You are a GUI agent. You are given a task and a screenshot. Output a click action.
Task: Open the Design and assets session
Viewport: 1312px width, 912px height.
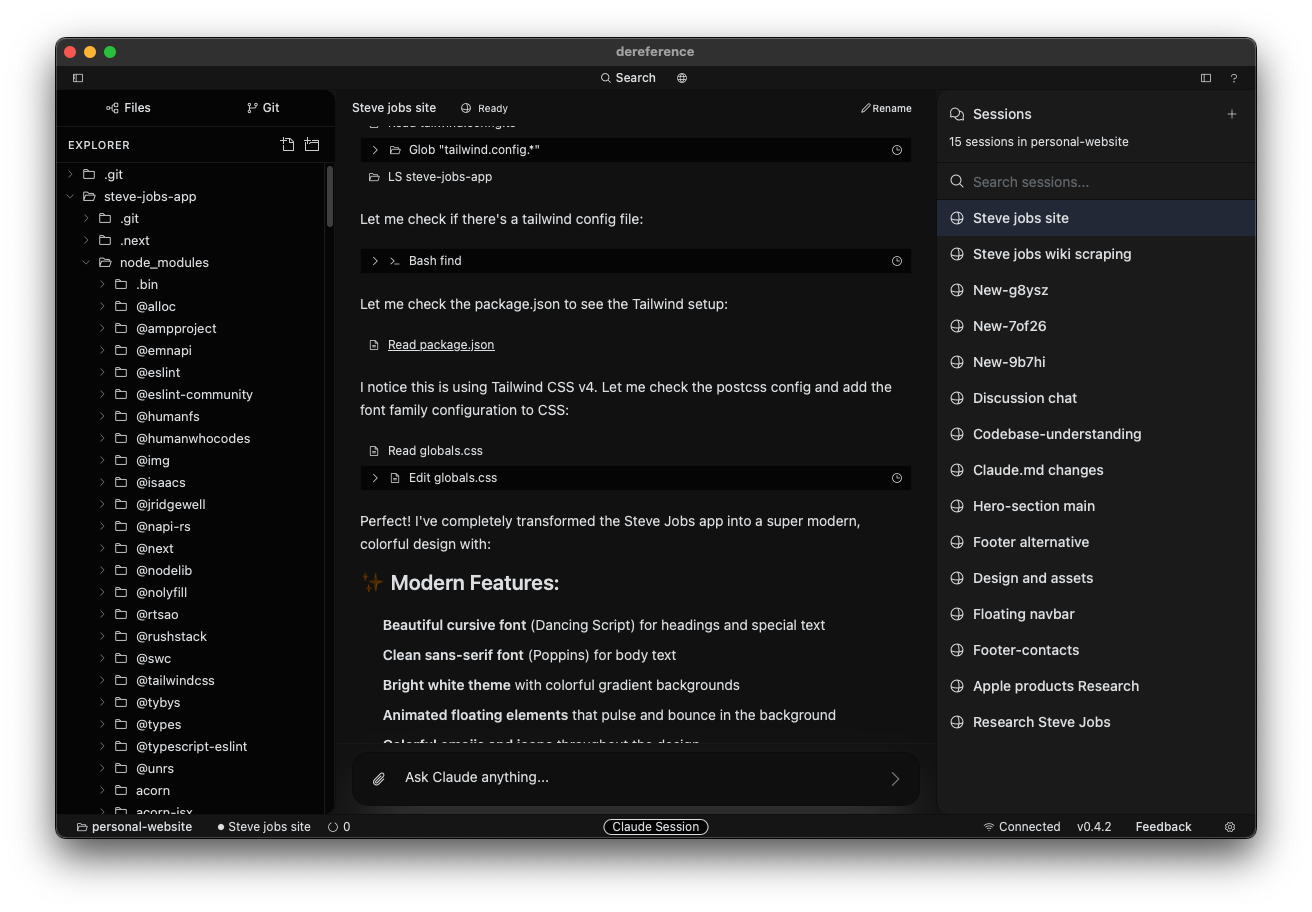(1096, 578)
